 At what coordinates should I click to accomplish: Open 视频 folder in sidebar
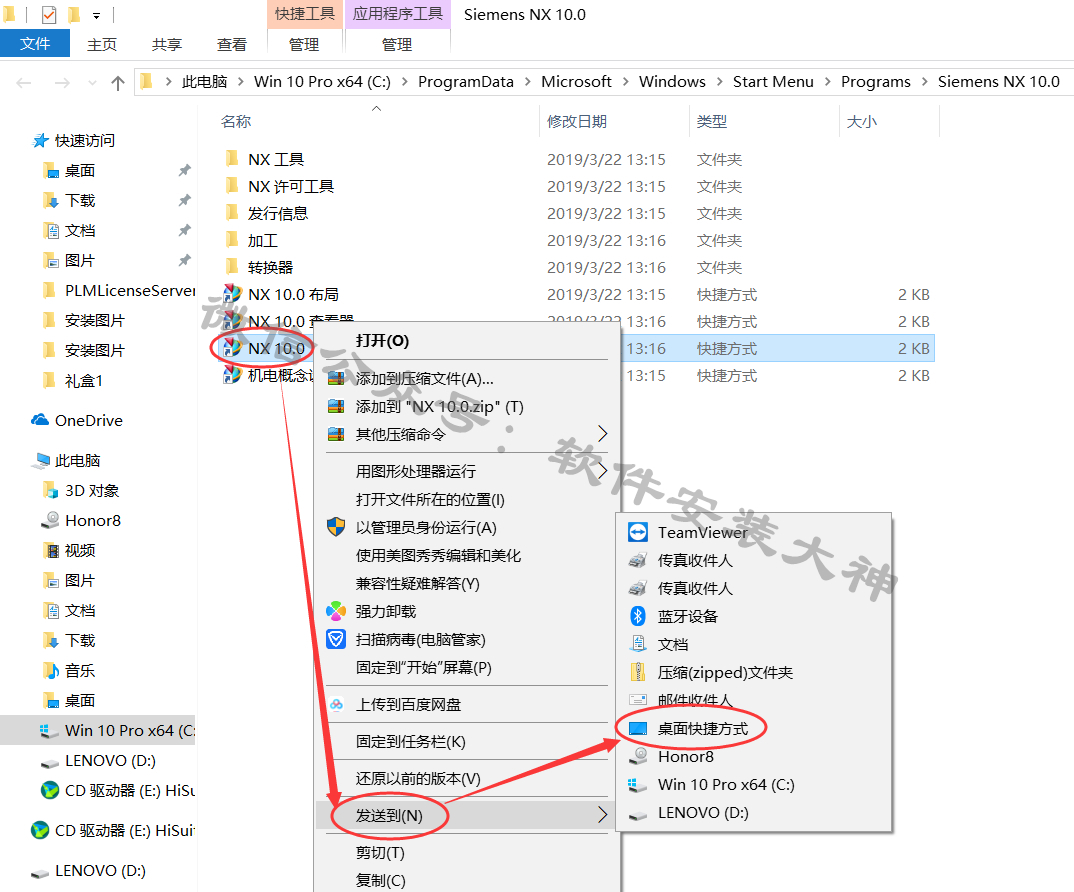pos(68,550)
